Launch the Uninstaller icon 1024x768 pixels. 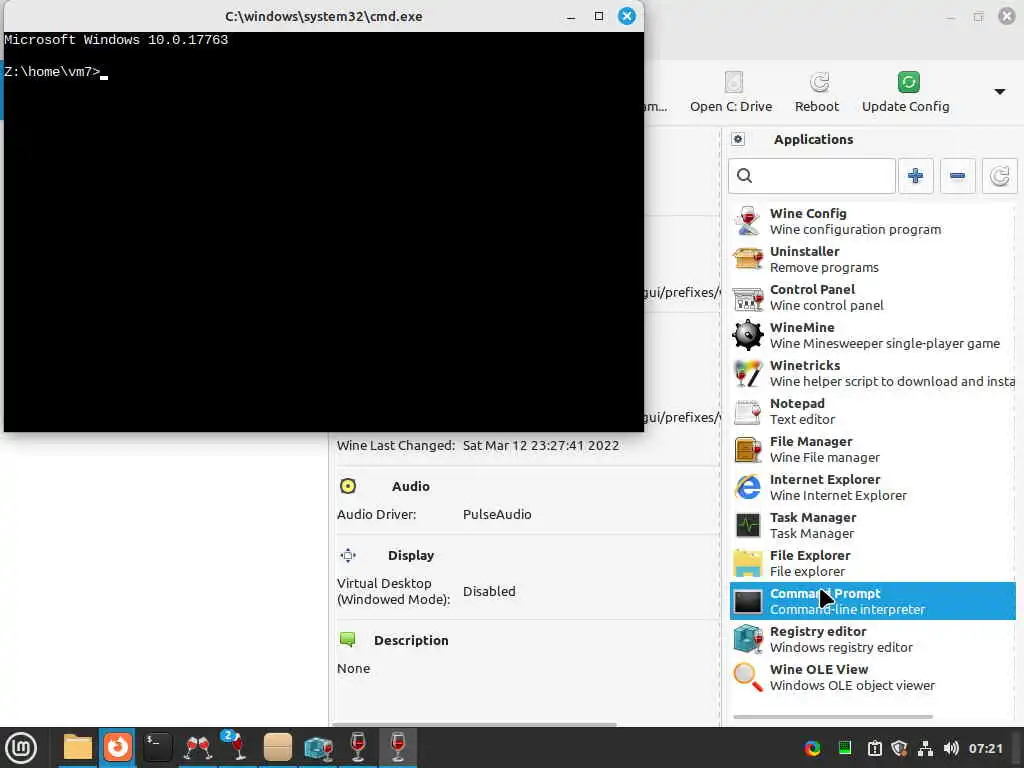tap(748, 259)
